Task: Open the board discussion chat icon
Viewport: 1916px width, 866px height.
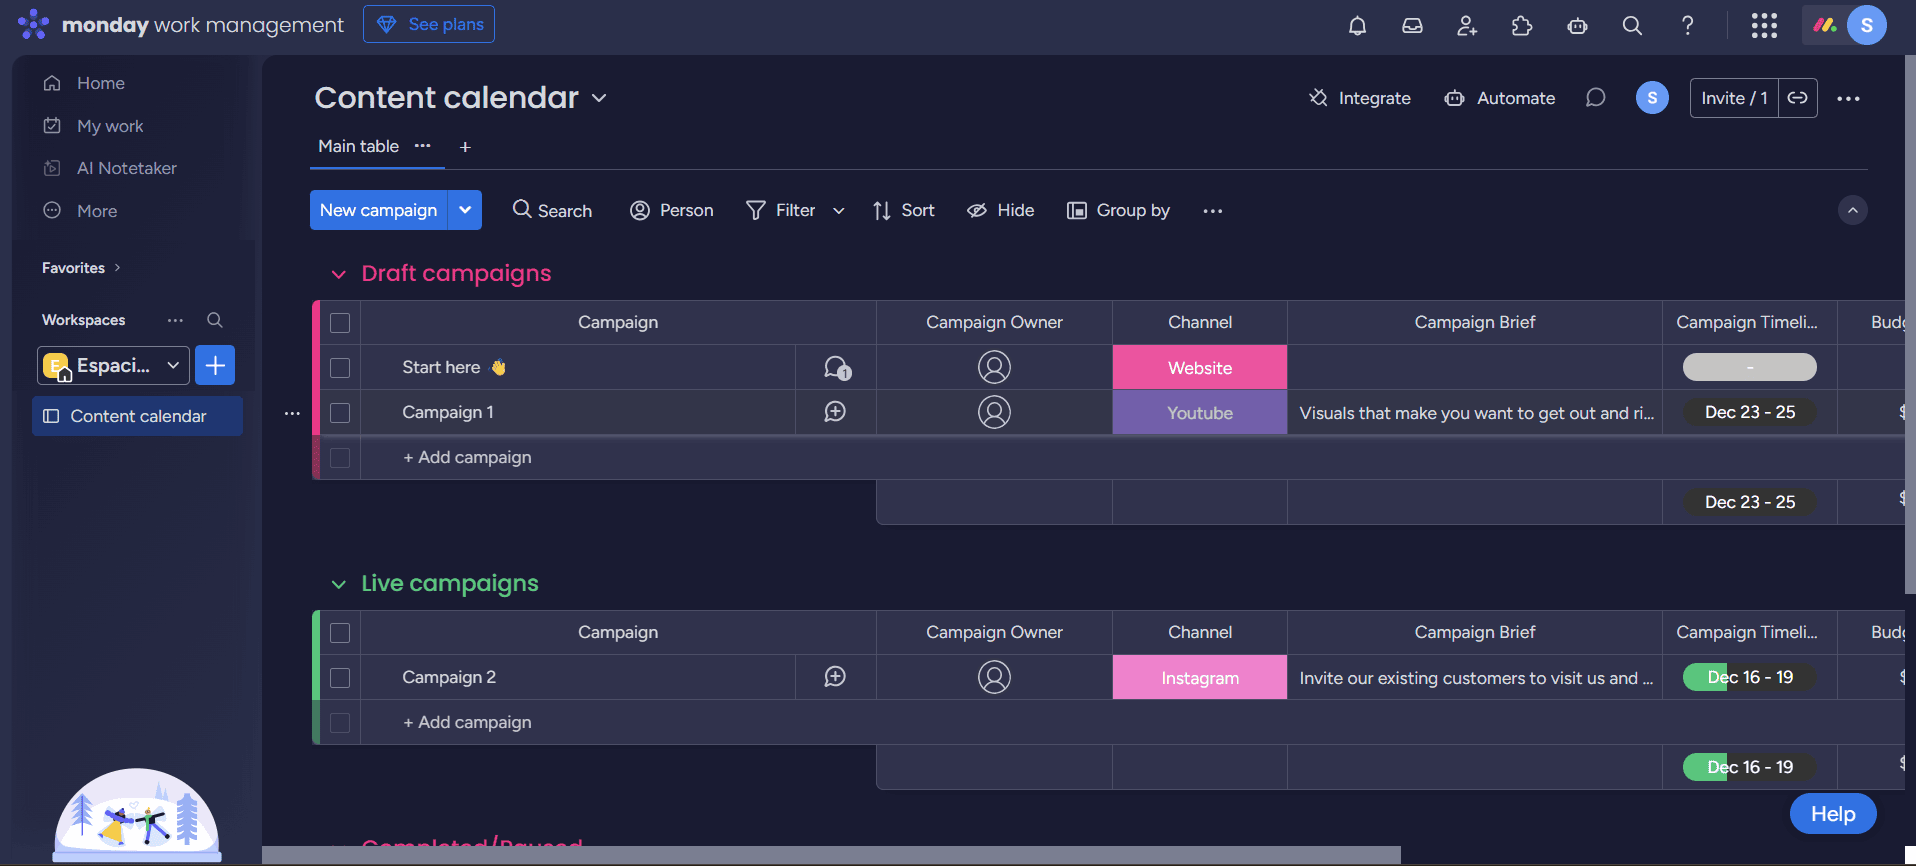Action: pyautogui.click(x=1596, y=98)
